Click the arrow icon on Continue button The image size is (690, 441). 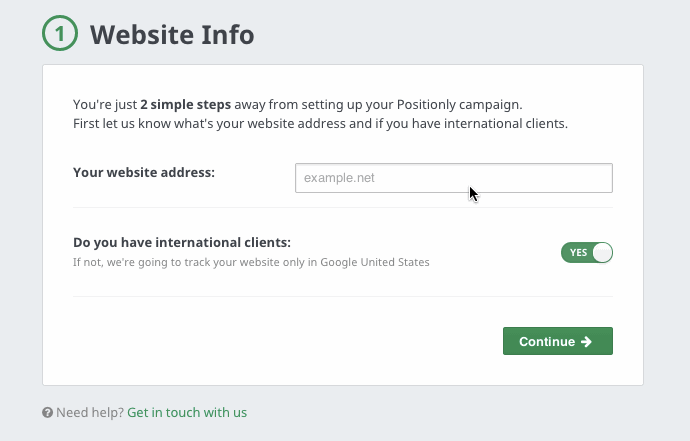point(586,341)
